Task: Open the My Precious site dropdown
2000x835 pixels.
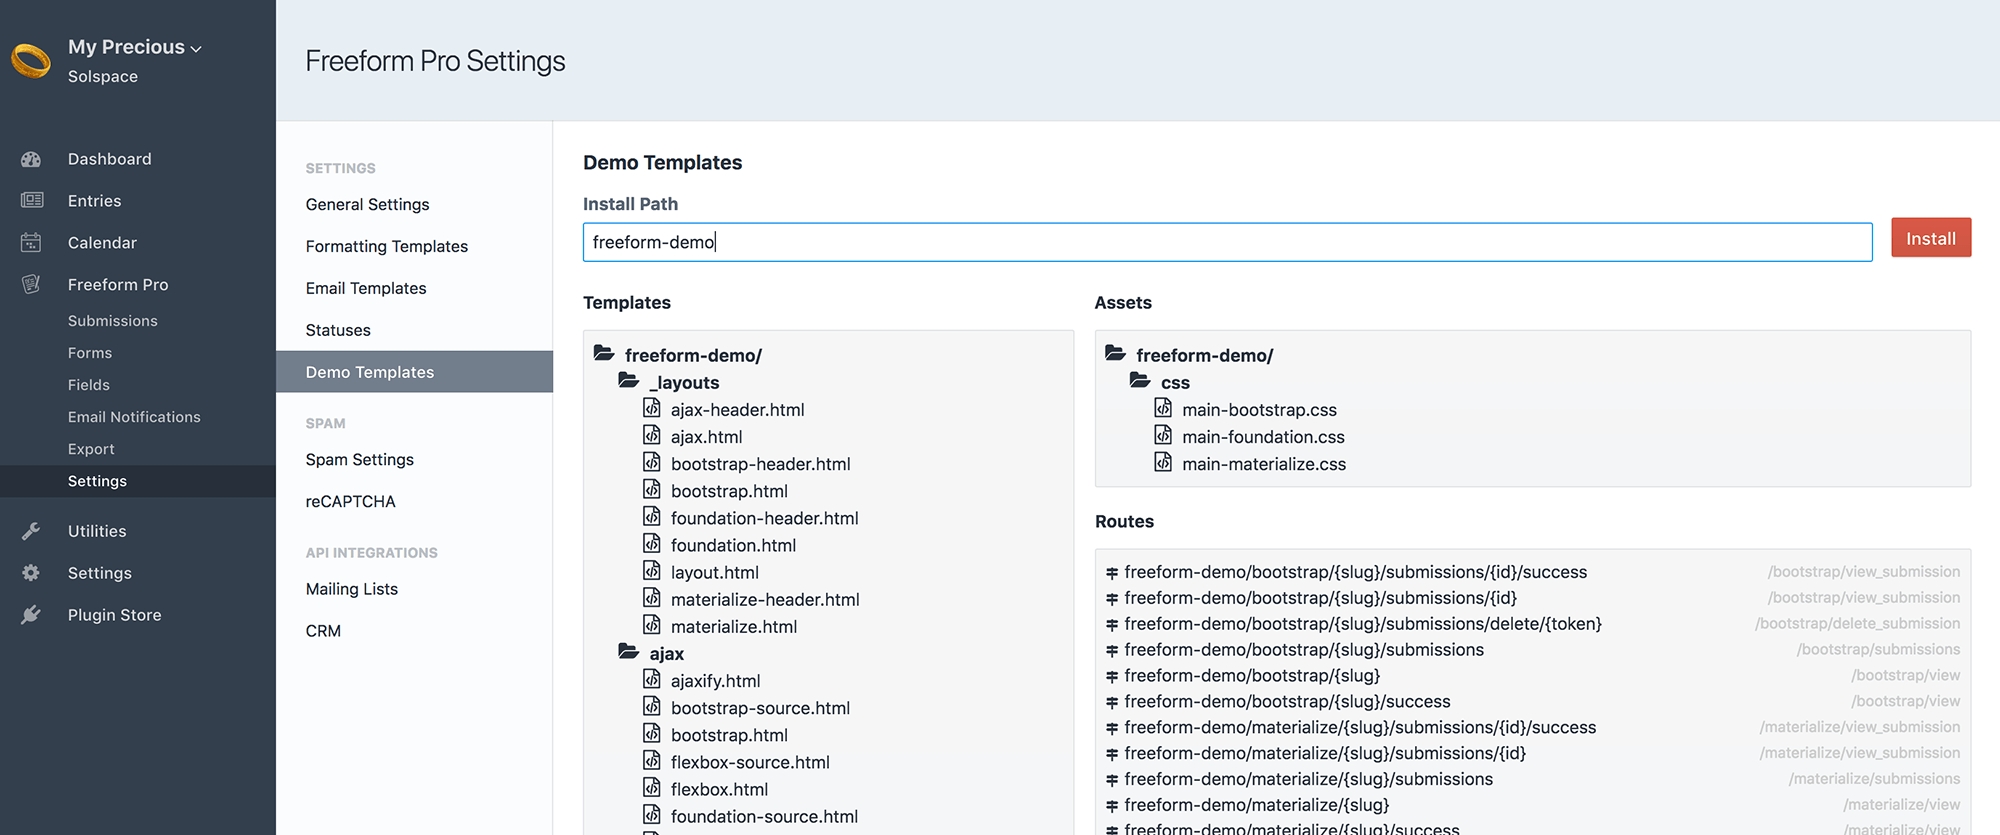Action: tap(135, 47)
